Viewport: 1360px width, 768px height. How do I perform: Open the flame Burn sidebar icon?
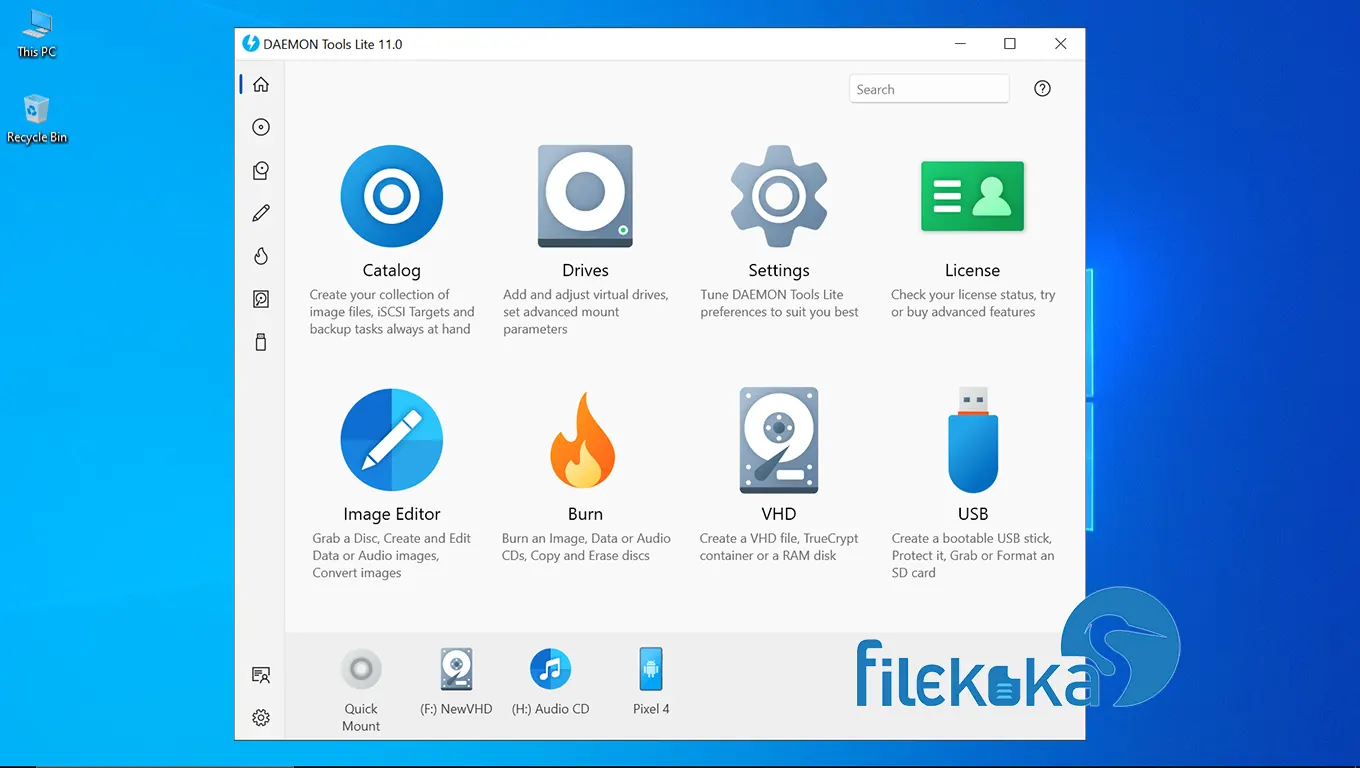click(x=261, y=256)
